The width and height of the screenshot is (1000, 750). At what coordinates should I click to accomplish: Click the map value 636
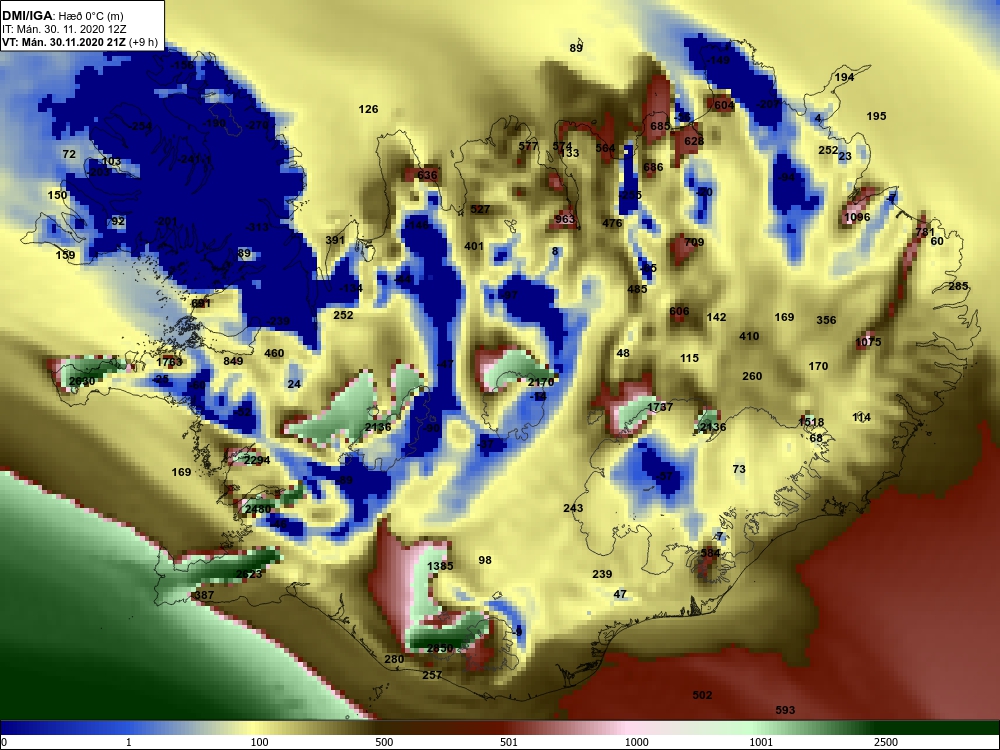point(427,175)
